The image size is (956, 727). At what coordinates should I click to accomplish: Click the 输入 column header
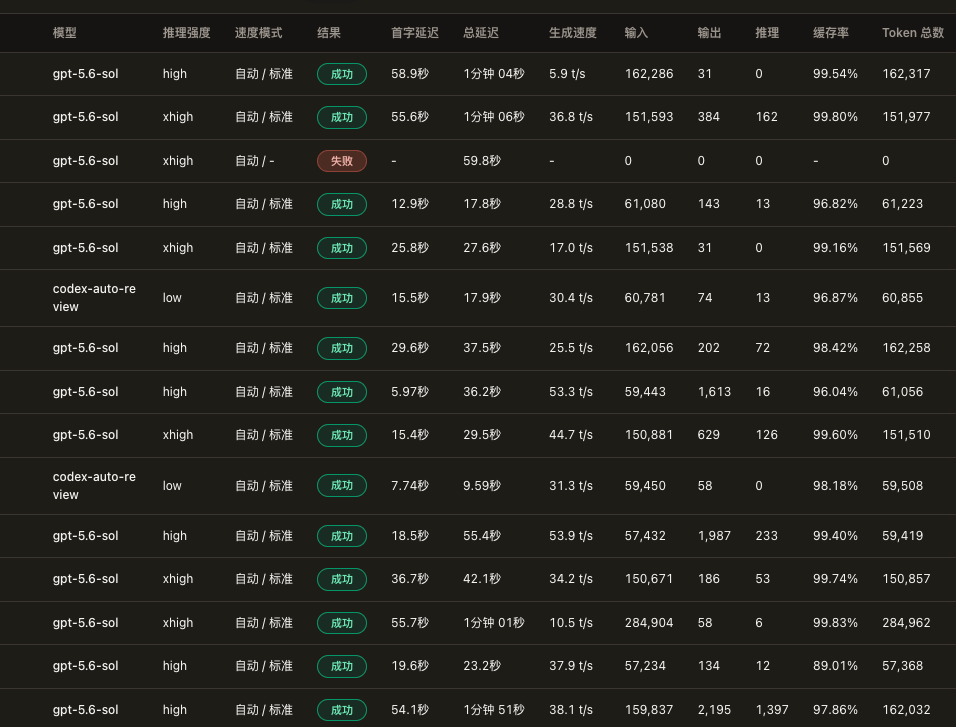pos(636,33)
